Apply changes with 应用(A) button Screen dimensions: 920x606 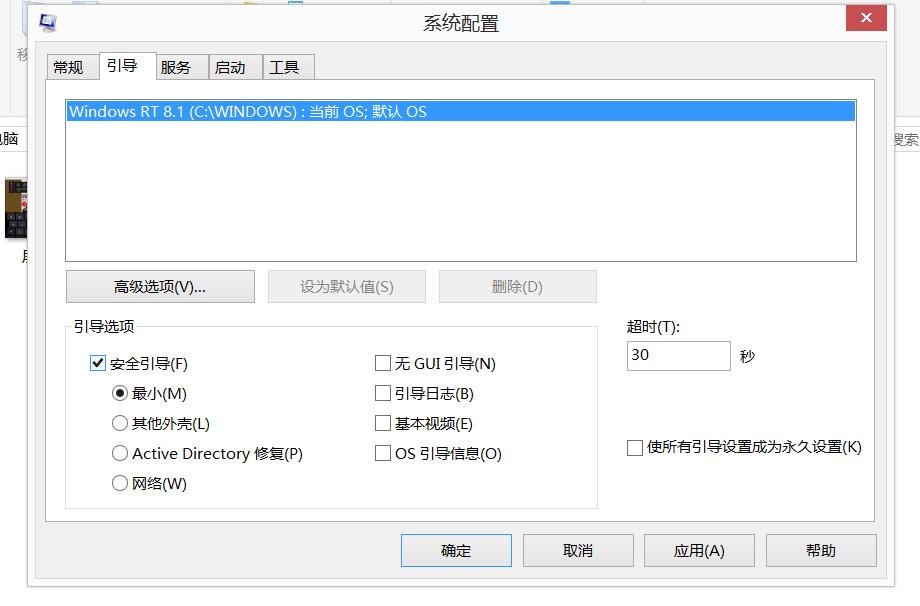[x=699, y=550]
